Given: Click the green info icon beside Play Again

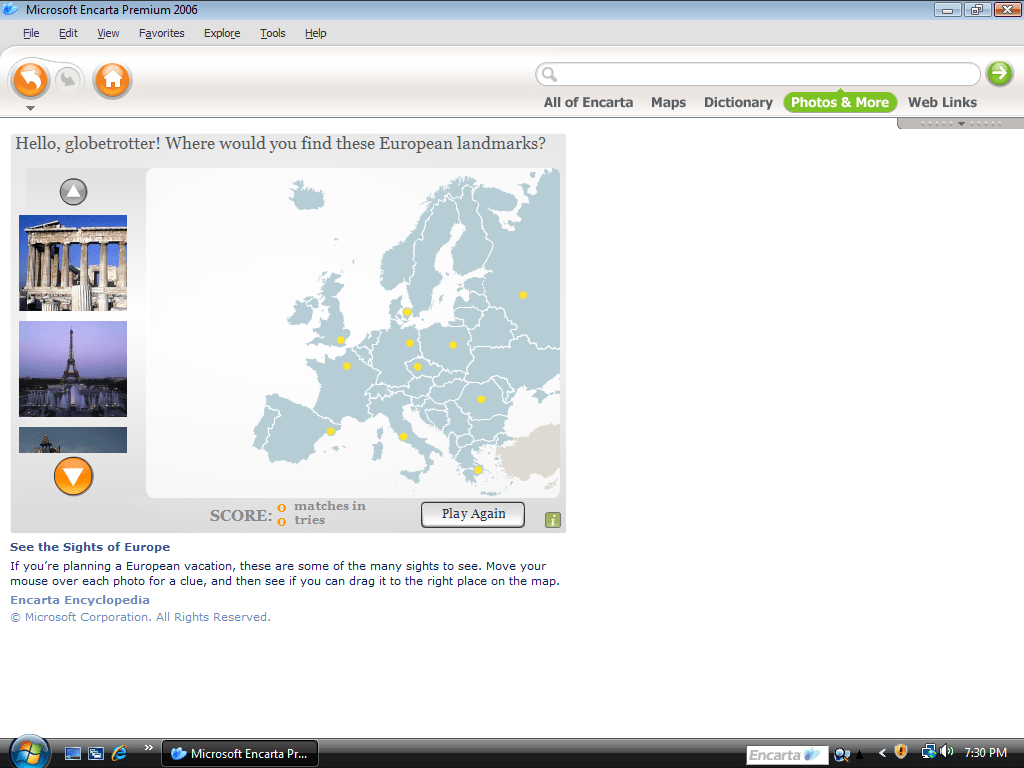Looking at the screenshot, I should (x=553, y=520).
